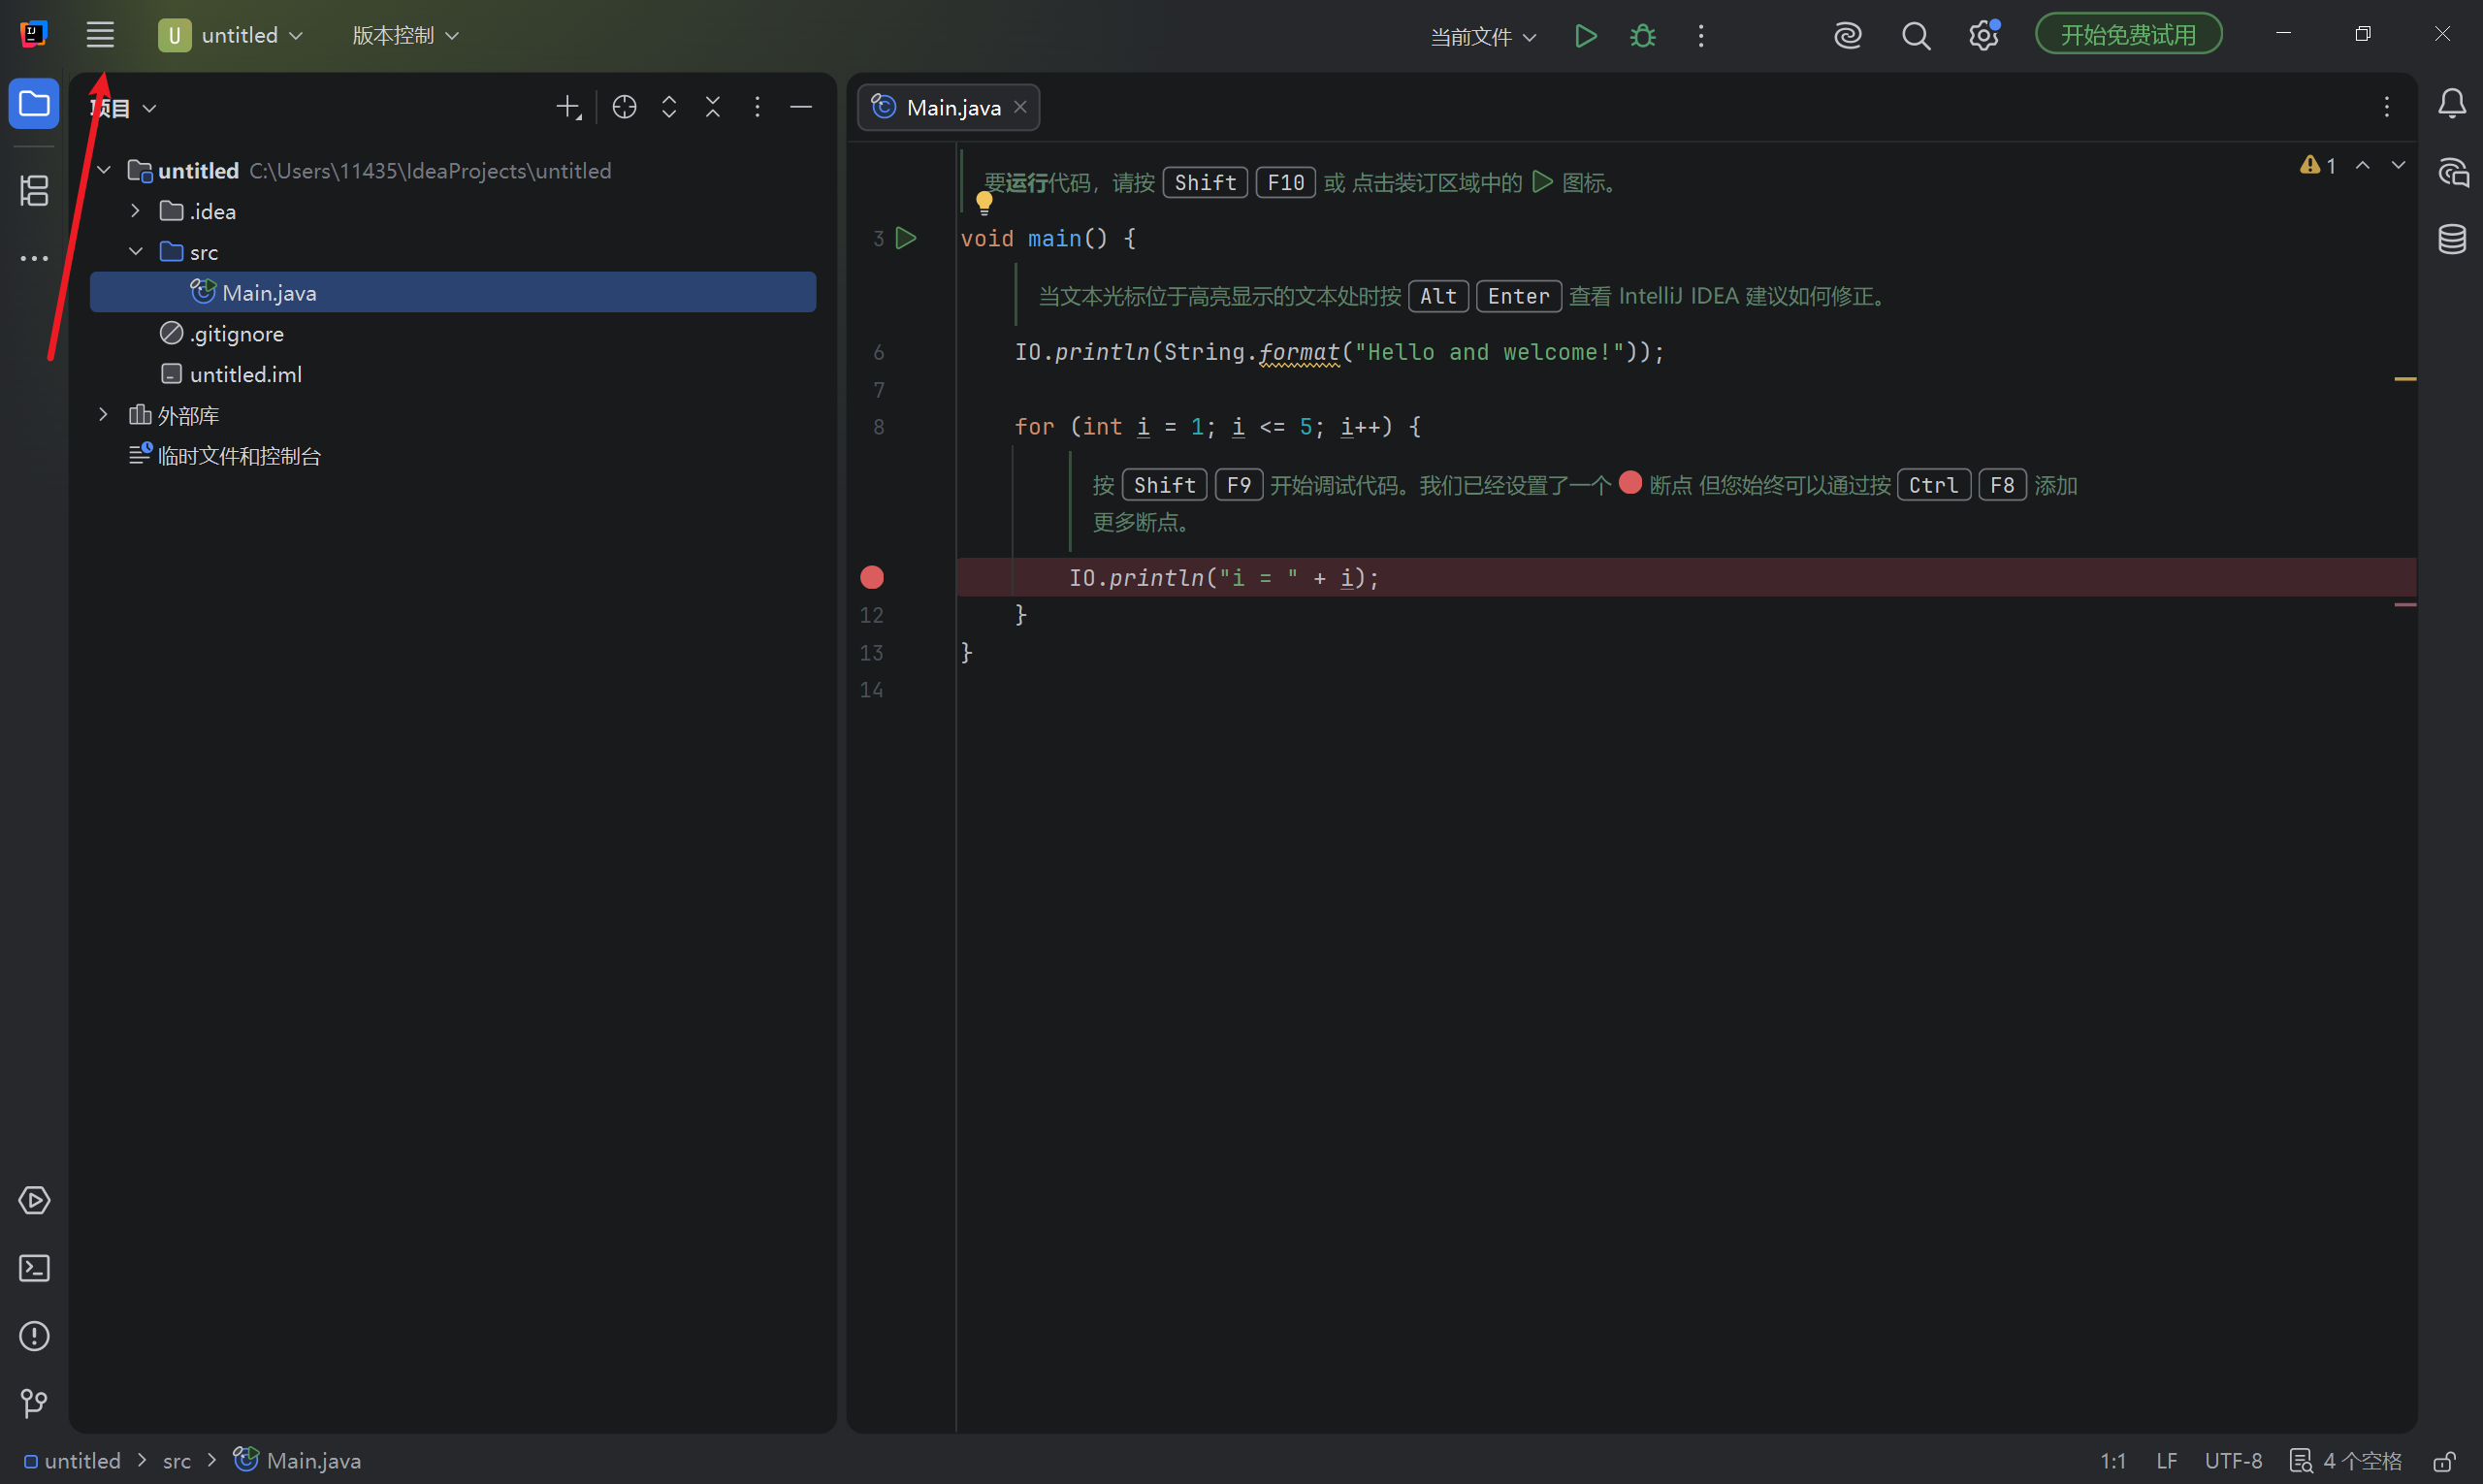Open the Terminal tool window
2483x1484 pixels.
click(x=34, y=1268)
